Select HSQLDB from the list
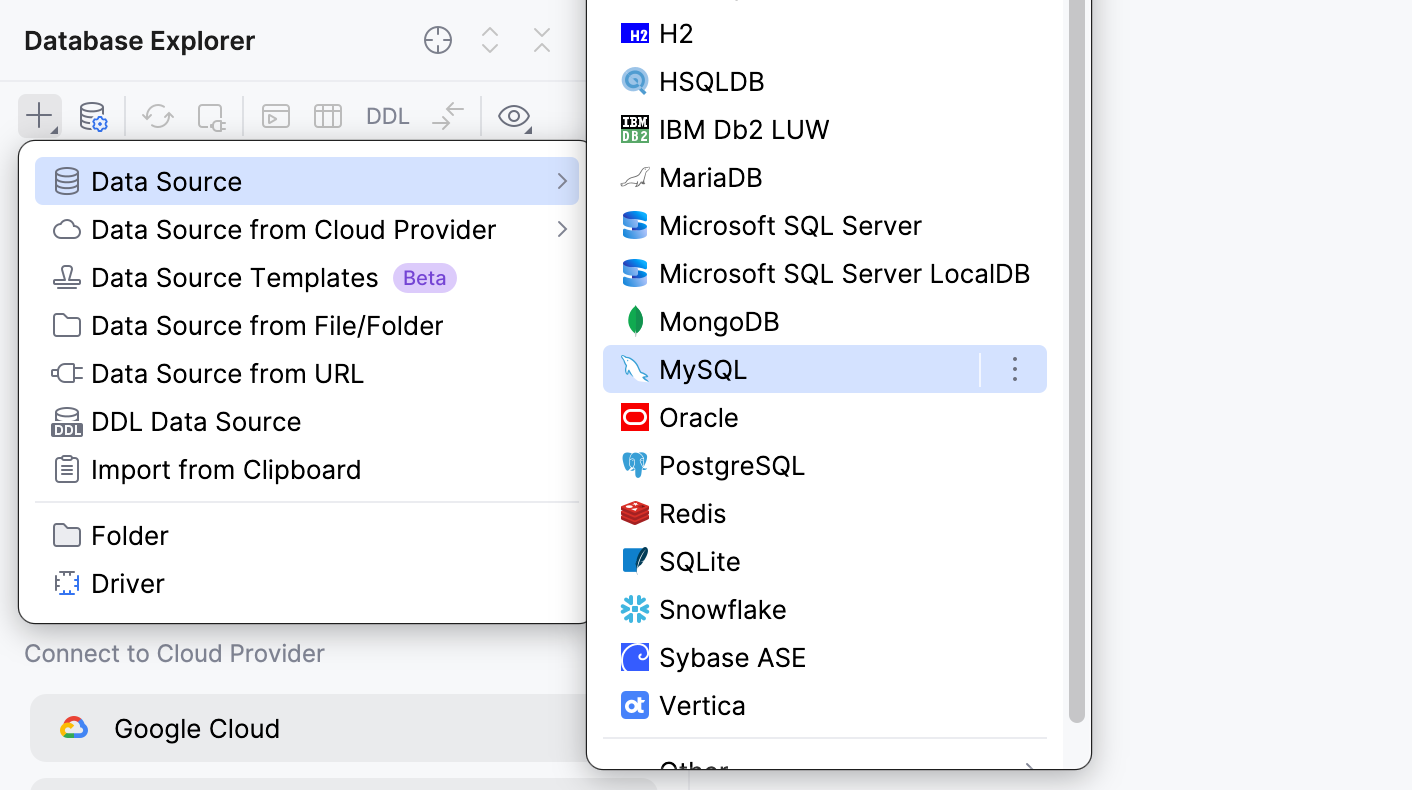 click(825, 81)
